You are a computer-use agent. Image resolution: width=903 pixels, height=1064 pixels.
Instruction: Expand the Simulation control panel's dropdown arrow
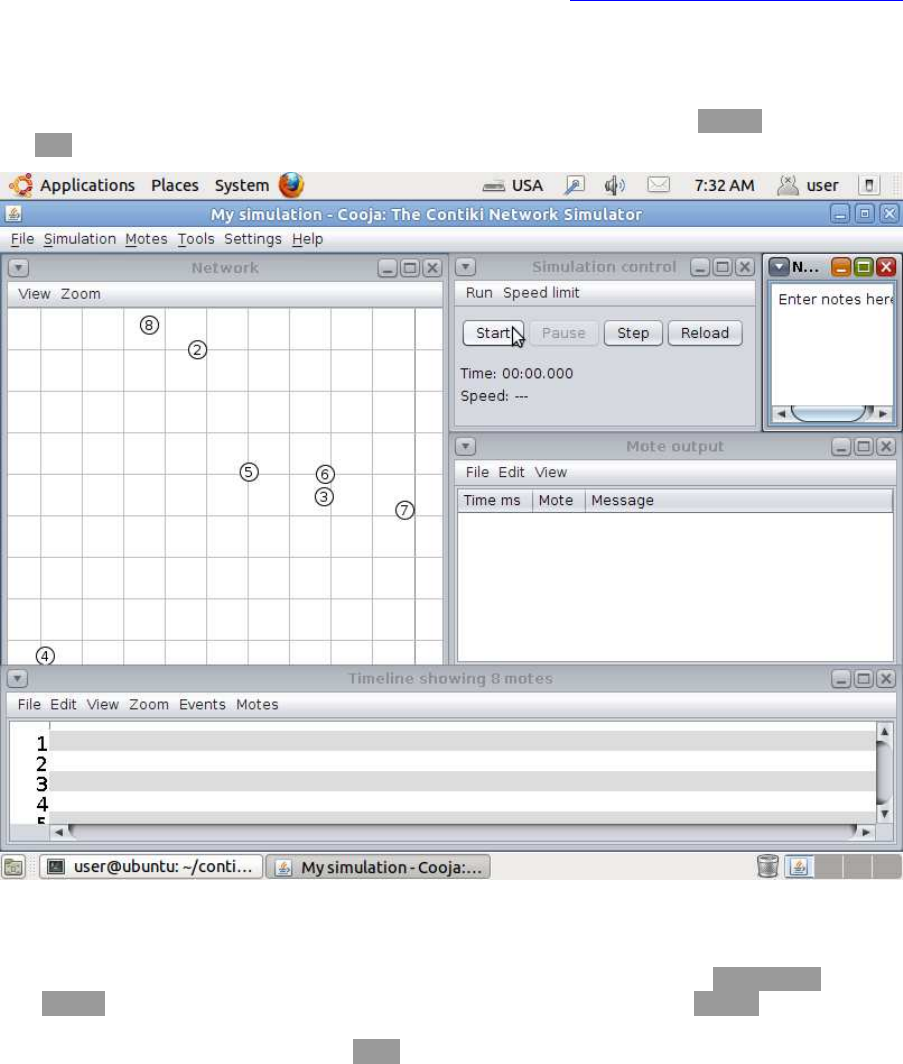pos(465,267)
